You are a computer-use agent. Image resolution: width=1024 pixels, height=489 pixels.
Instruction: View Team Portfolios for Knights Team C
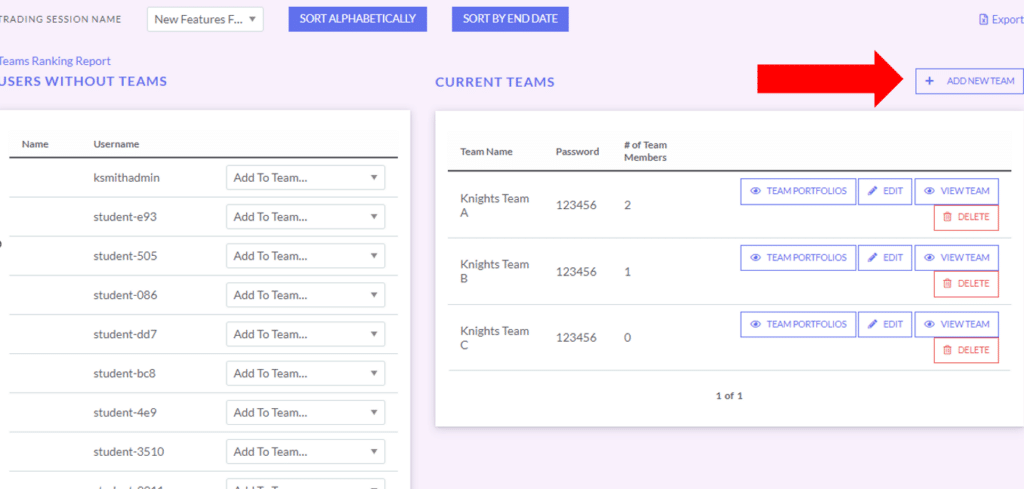[798, 324]
